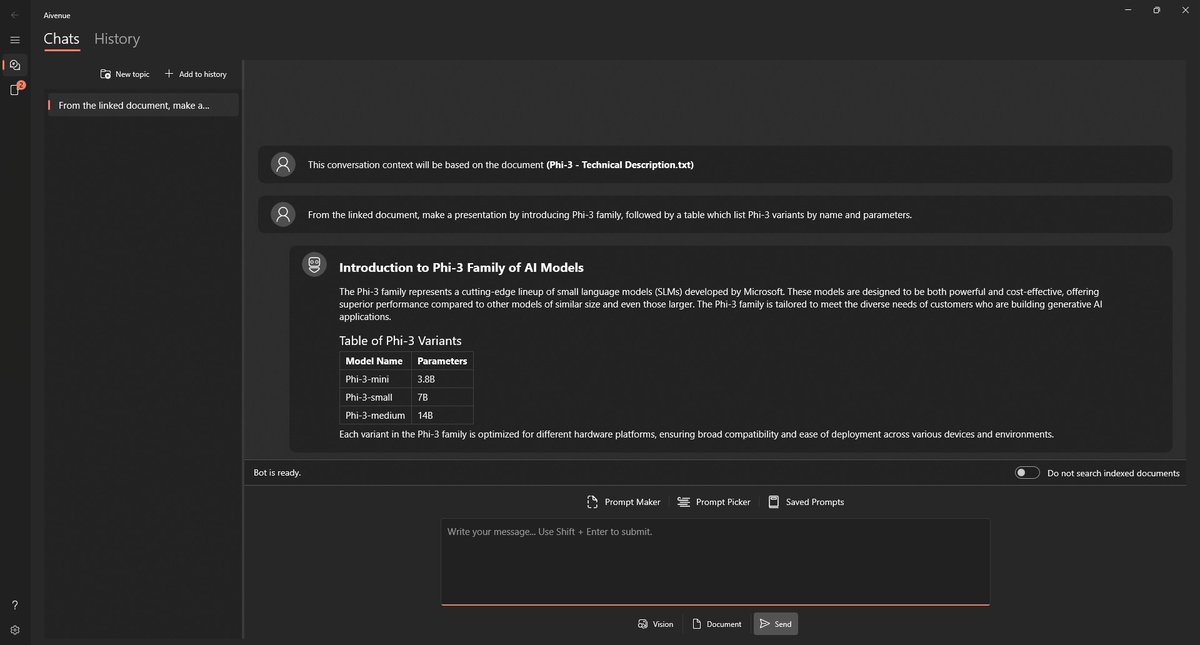Click the message input field
1200x645 pixels.
(715, 561)
